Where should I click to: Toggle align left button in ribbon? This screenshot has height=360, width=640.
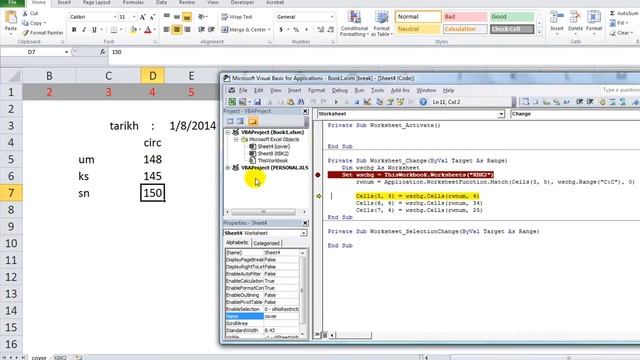point(167,30)
